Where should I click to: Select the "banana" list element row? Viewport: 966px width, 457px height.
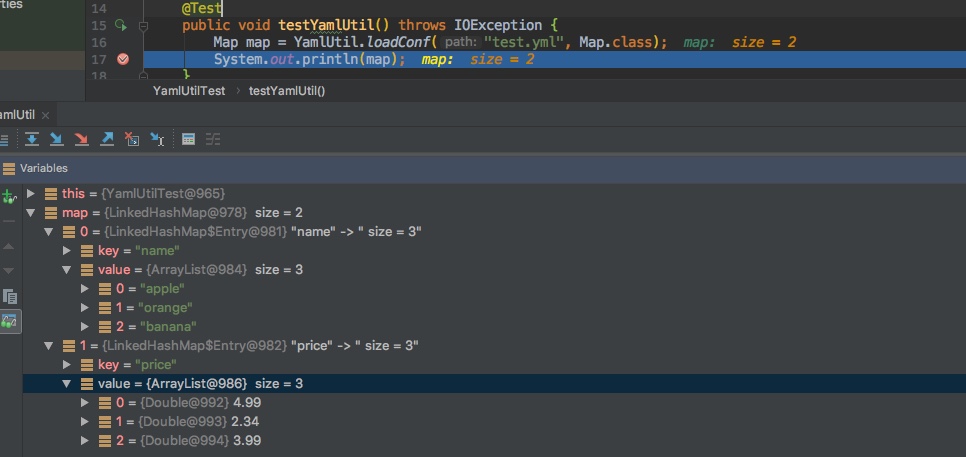coord(494,326)
